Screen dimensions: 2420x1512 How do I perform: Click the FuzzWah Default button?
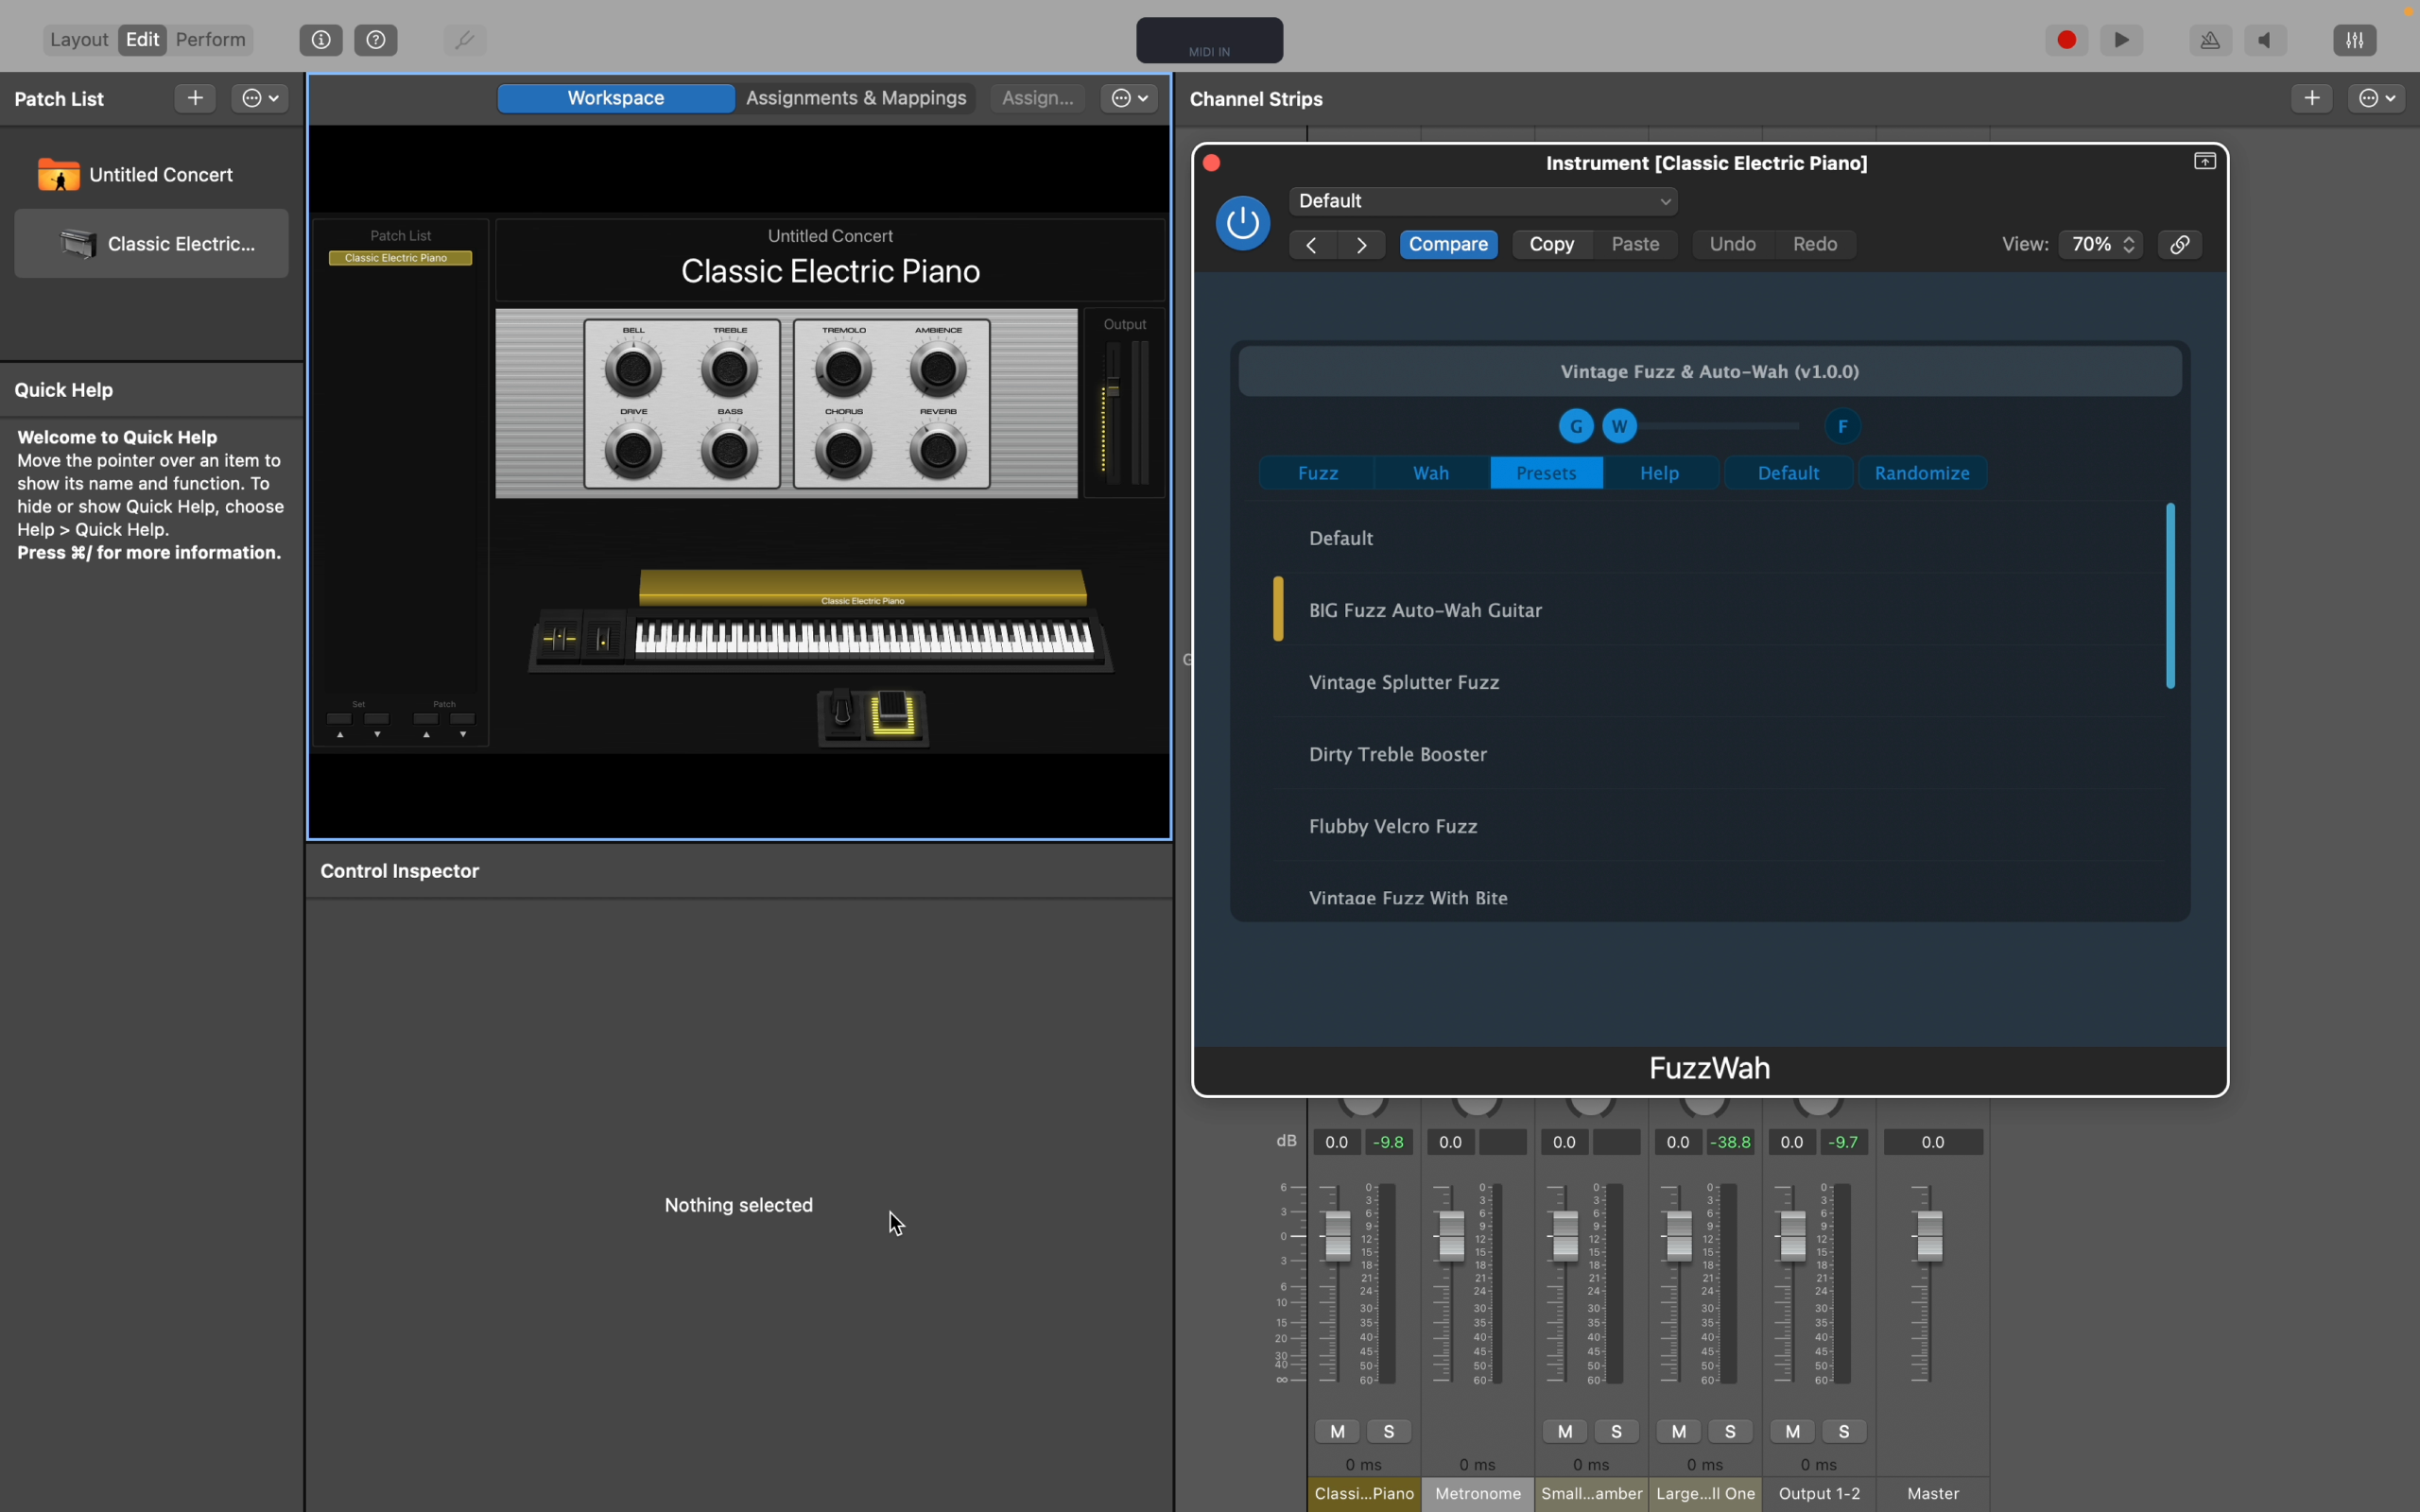click(x=1788, y=473)
